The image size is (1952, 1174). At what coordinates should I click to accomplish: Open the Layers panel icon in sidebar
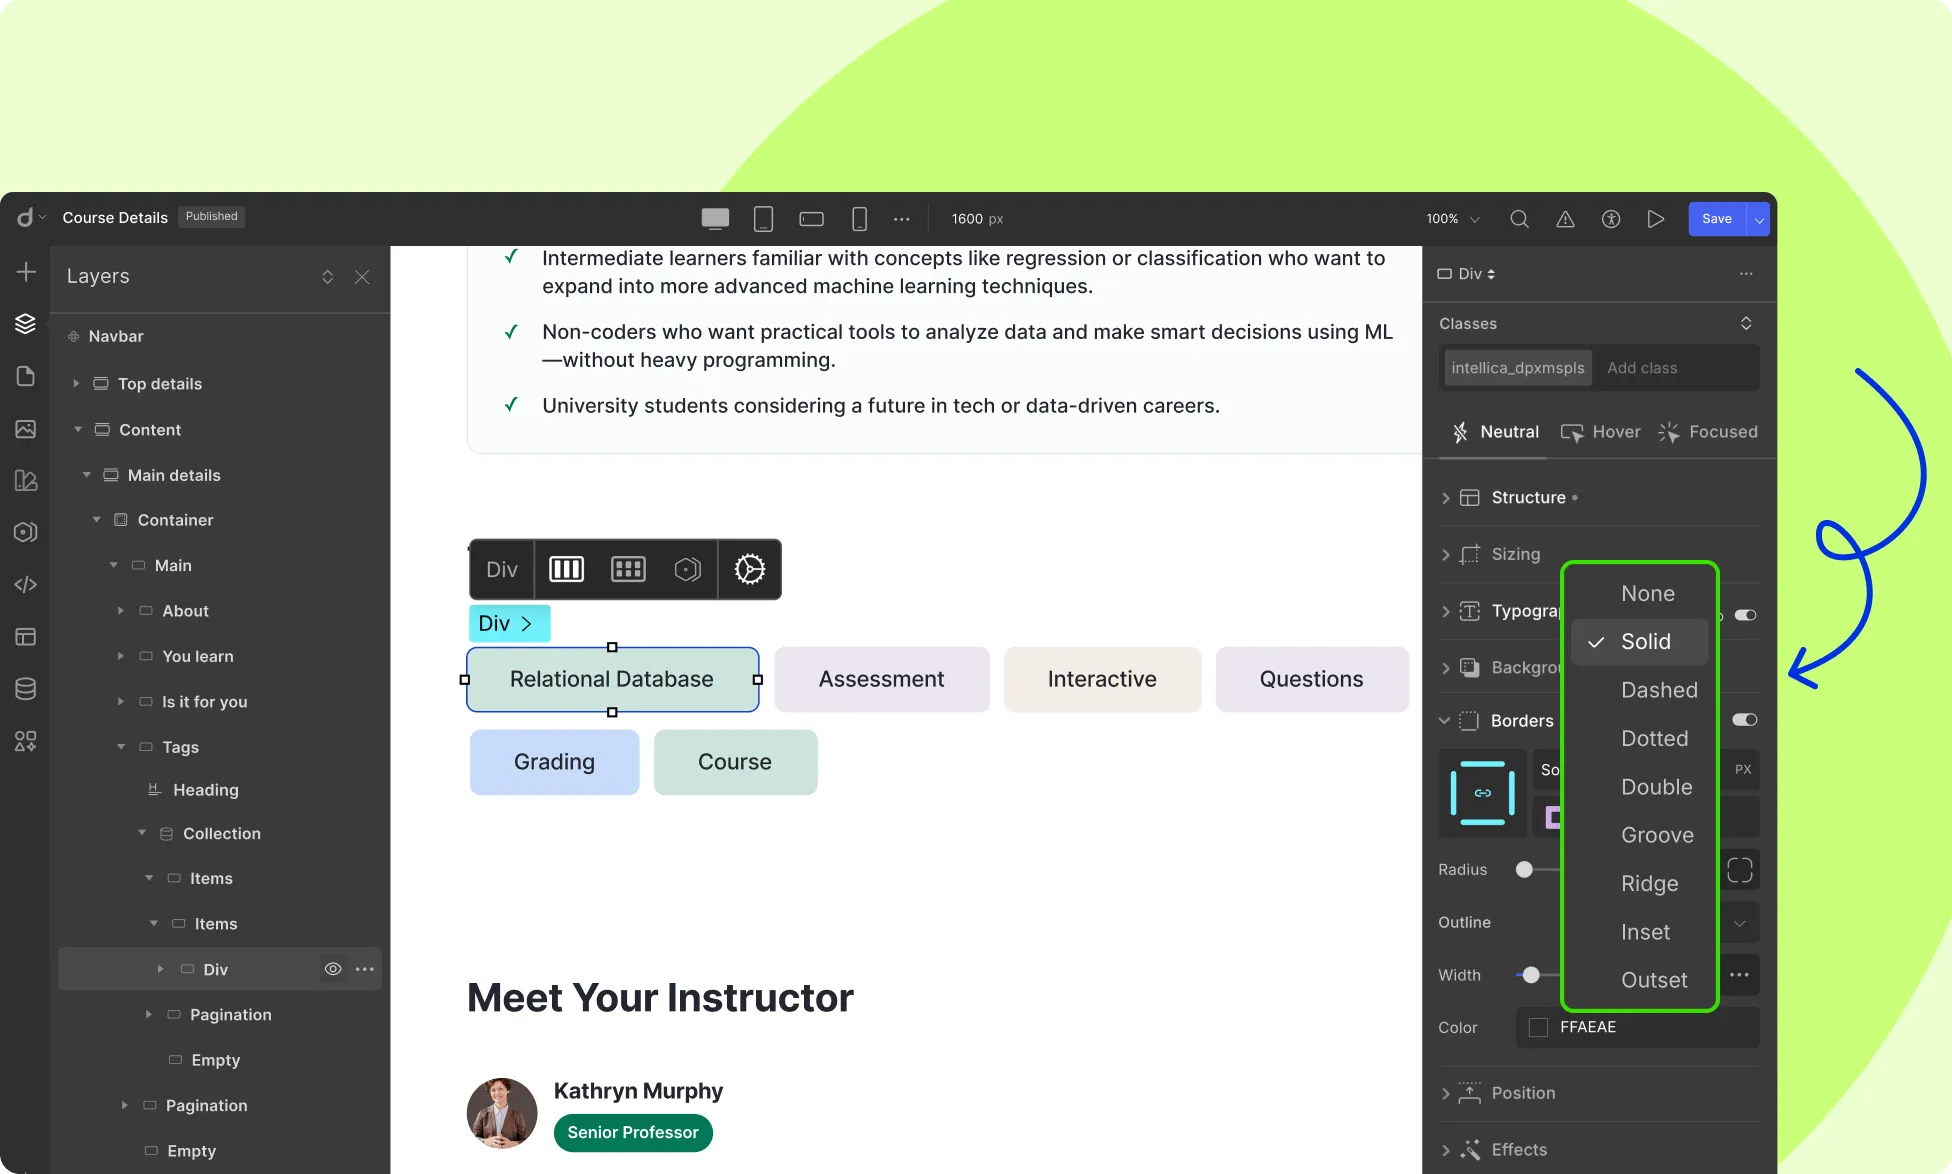[26, 323]
